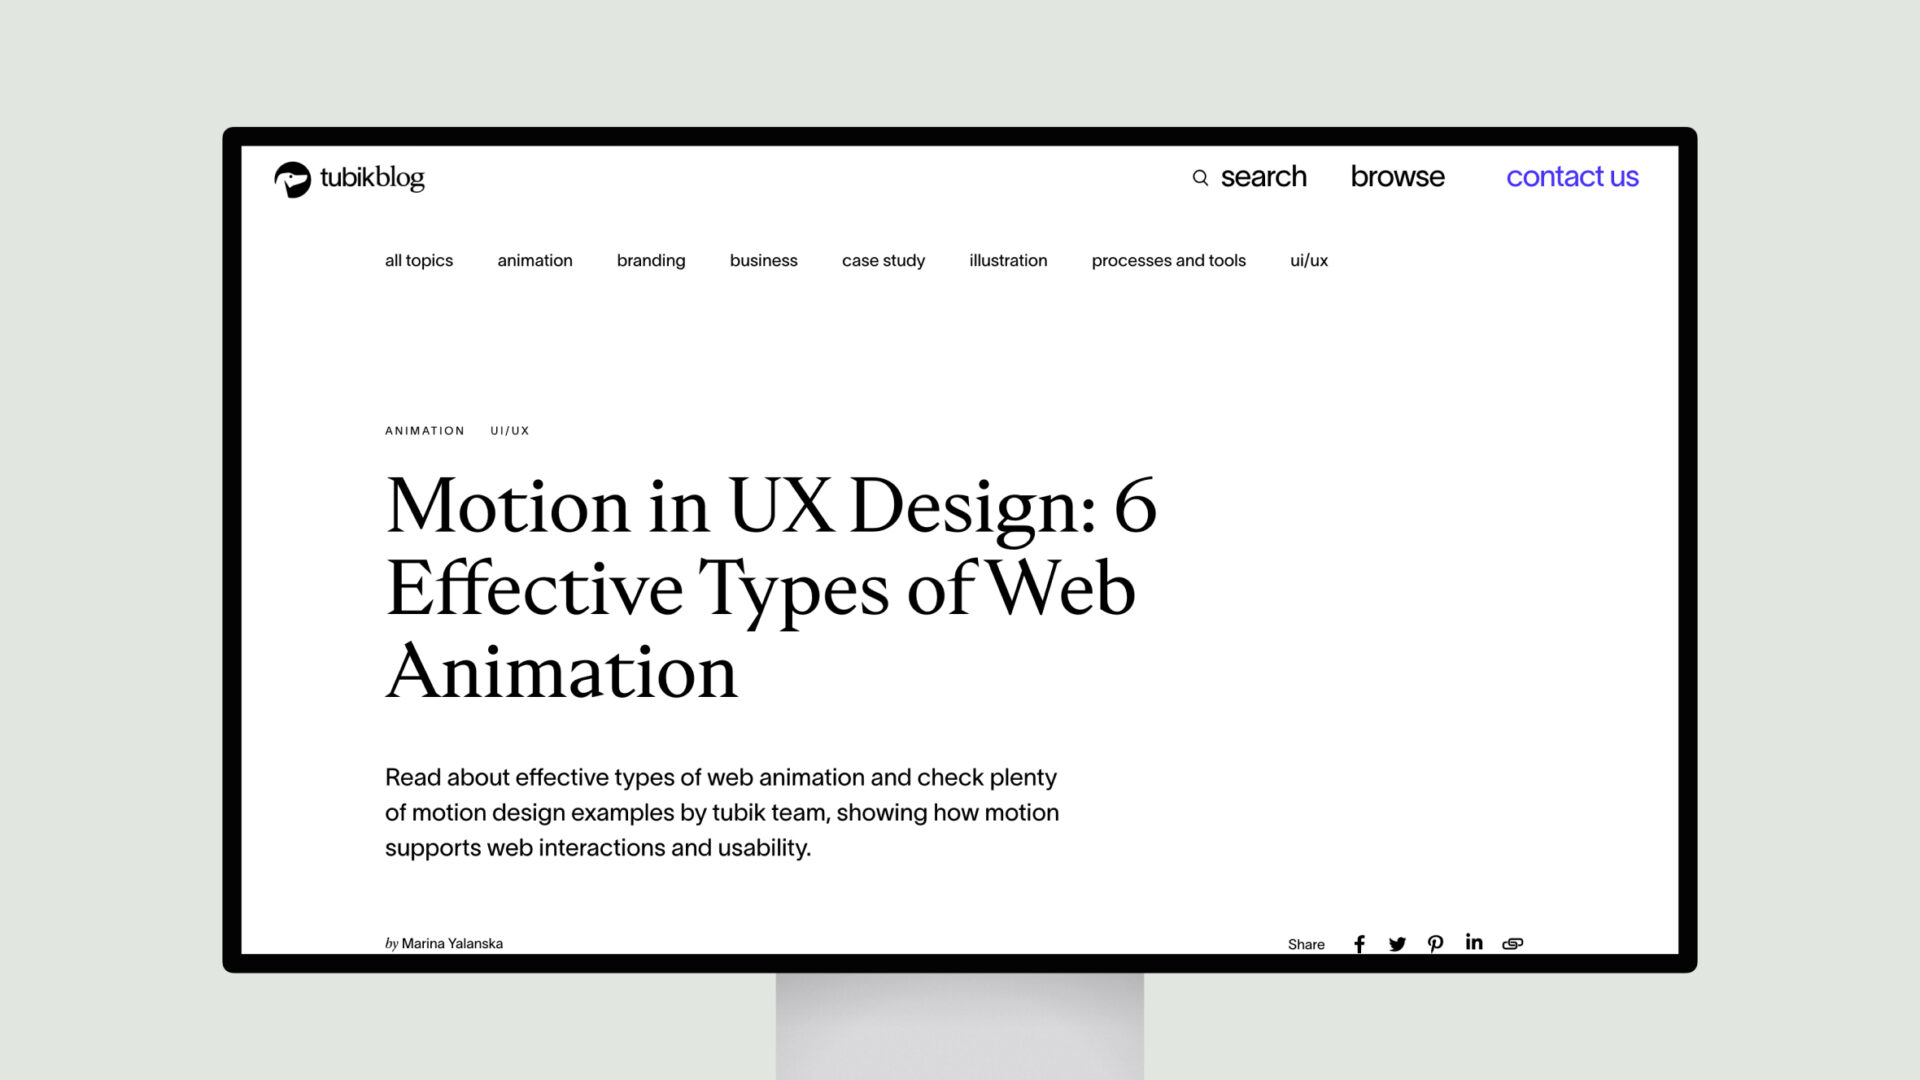
Task: Click the search magnifier icon
Action: [1199, 177]
